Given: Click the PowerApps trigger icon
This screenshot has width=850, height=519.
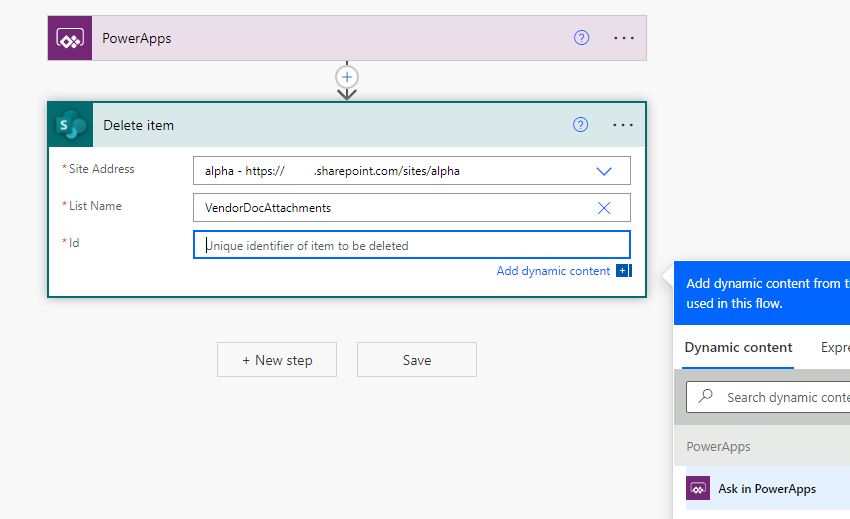Looking at the screenshot, I should pos(70,38).
